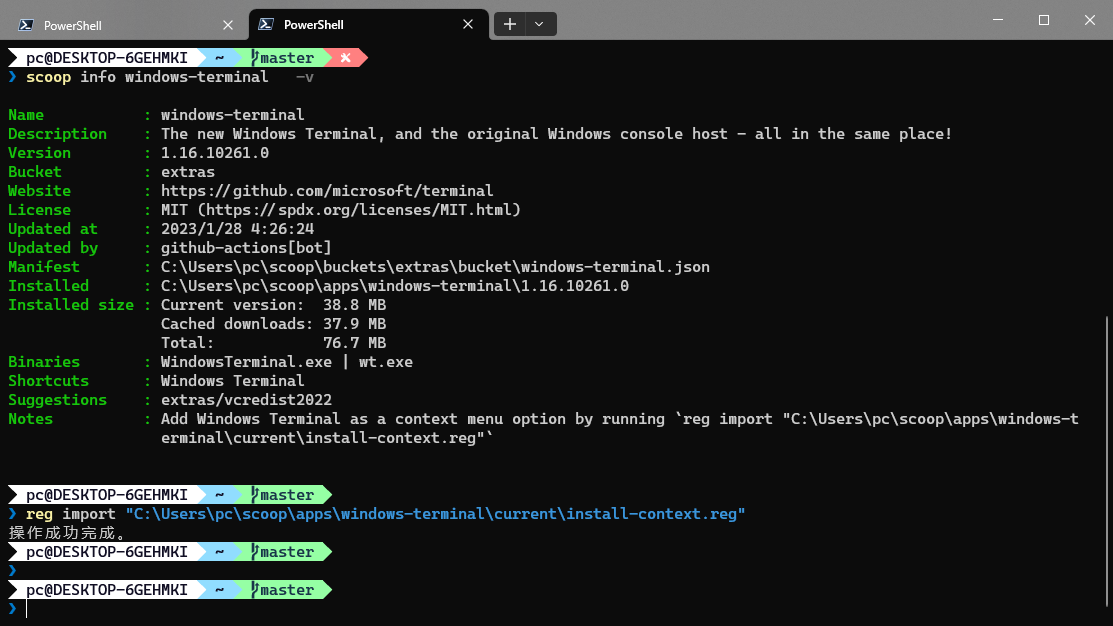Click 'pc@DESKTOP-6GEHMKI' in the topmost prompt

coord(106,57)
